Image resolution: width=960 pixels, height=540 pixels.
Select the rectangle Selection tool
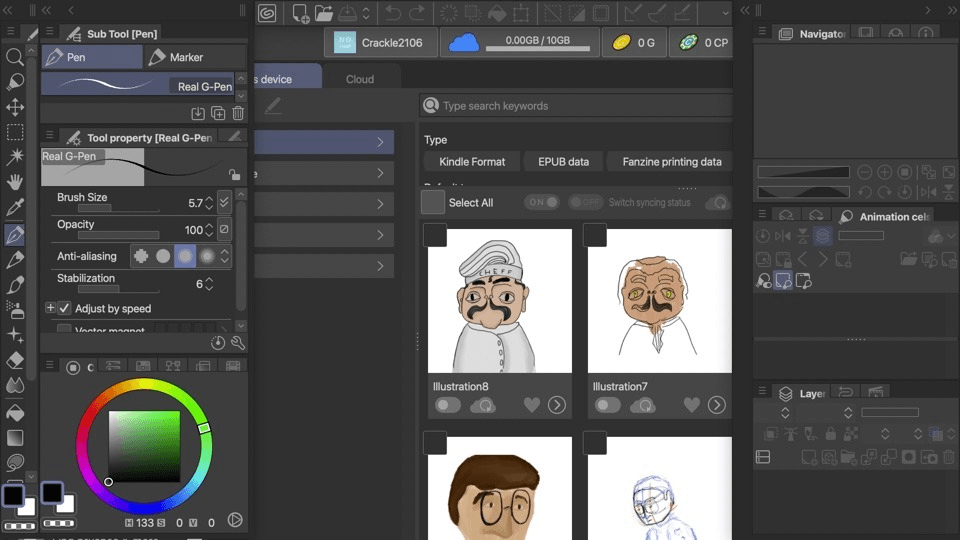[x=15, y=132]
